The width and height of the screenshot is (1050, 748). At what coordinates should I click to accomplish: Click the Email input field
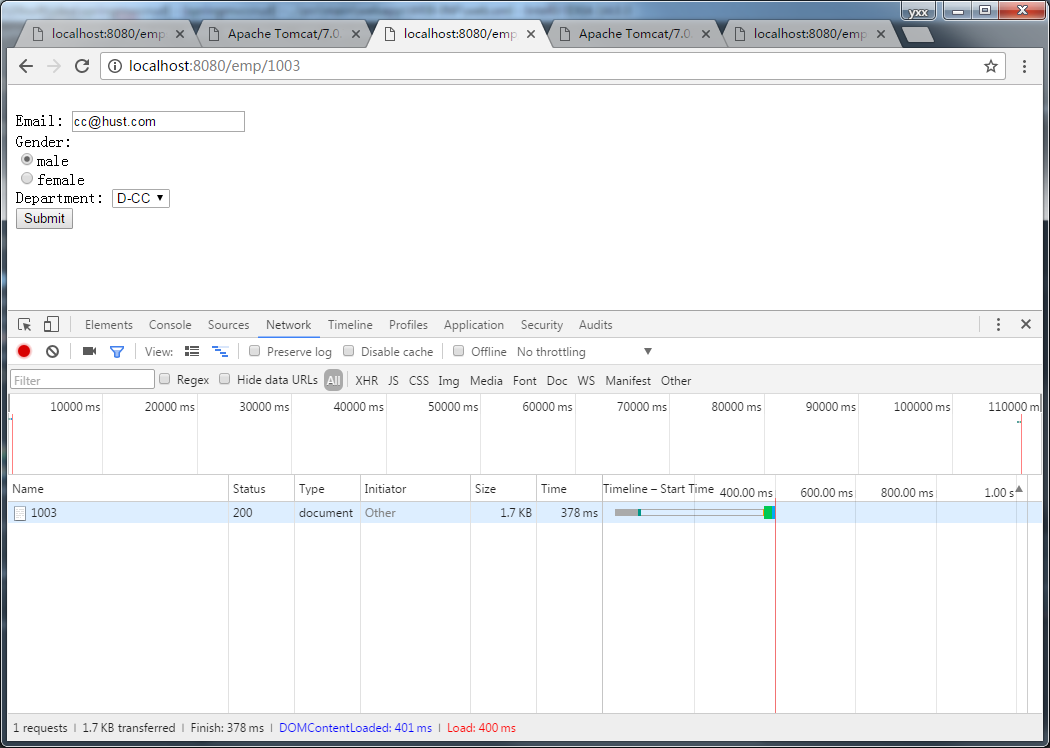[x=159, y=121]
